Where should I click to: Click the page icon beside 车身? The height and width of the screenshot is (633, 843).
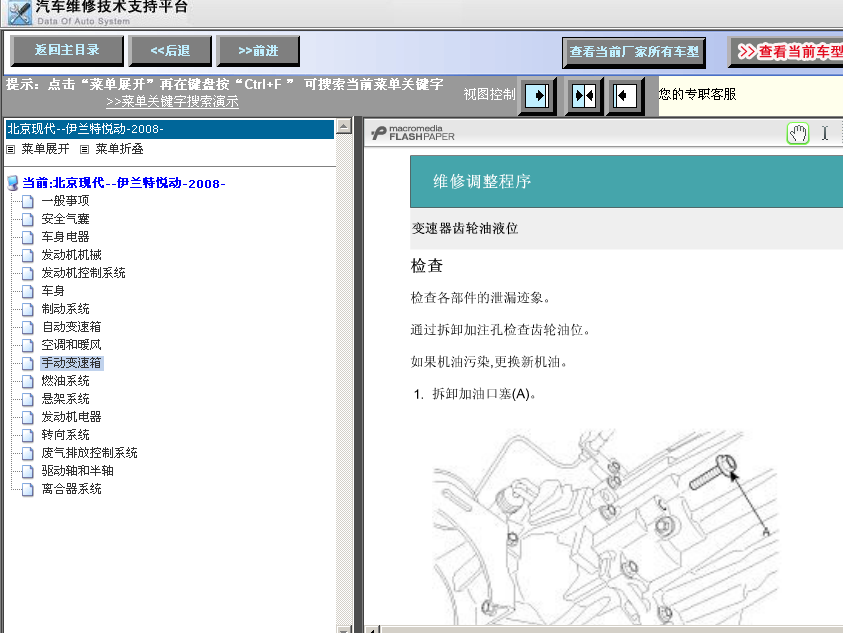(27, 291)
